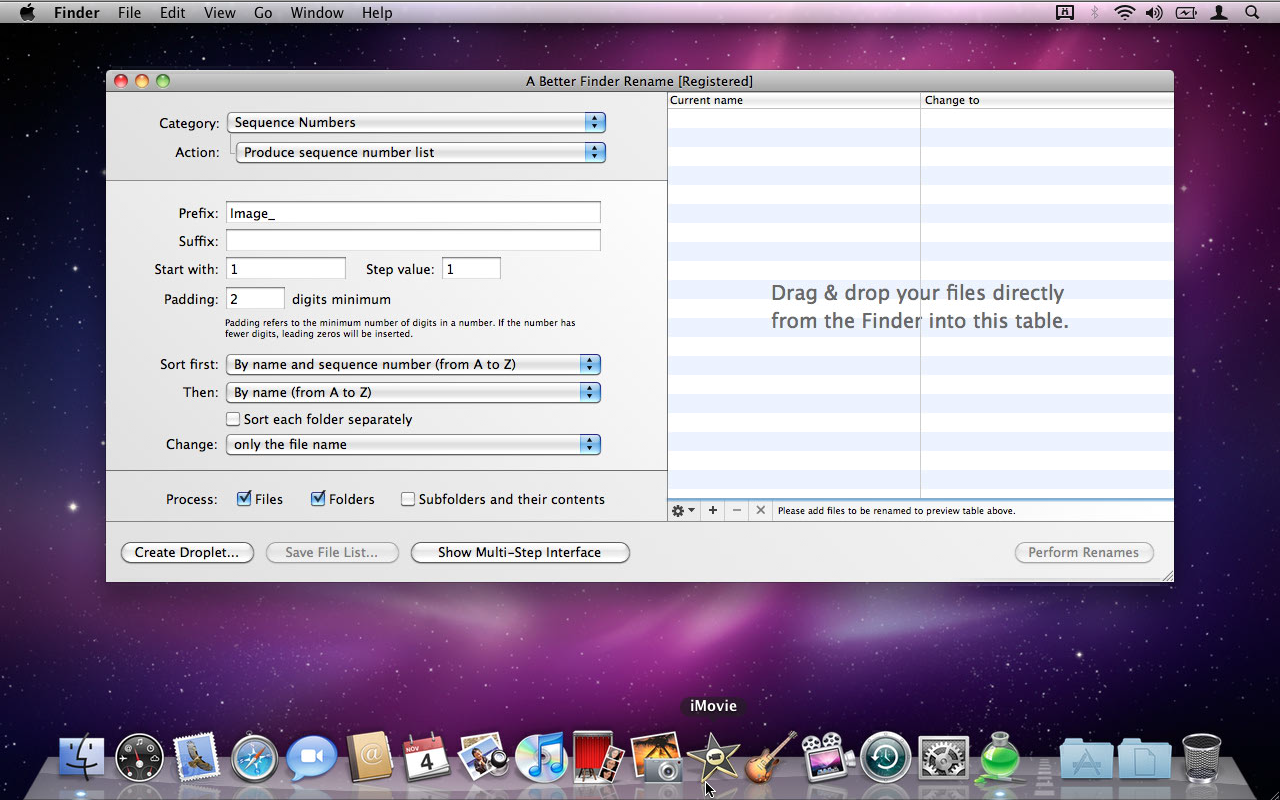Uncheck the Folders process checkbox
This screenshot has width=1280, height=800.
pyautogui.click(x=318, y=498)
